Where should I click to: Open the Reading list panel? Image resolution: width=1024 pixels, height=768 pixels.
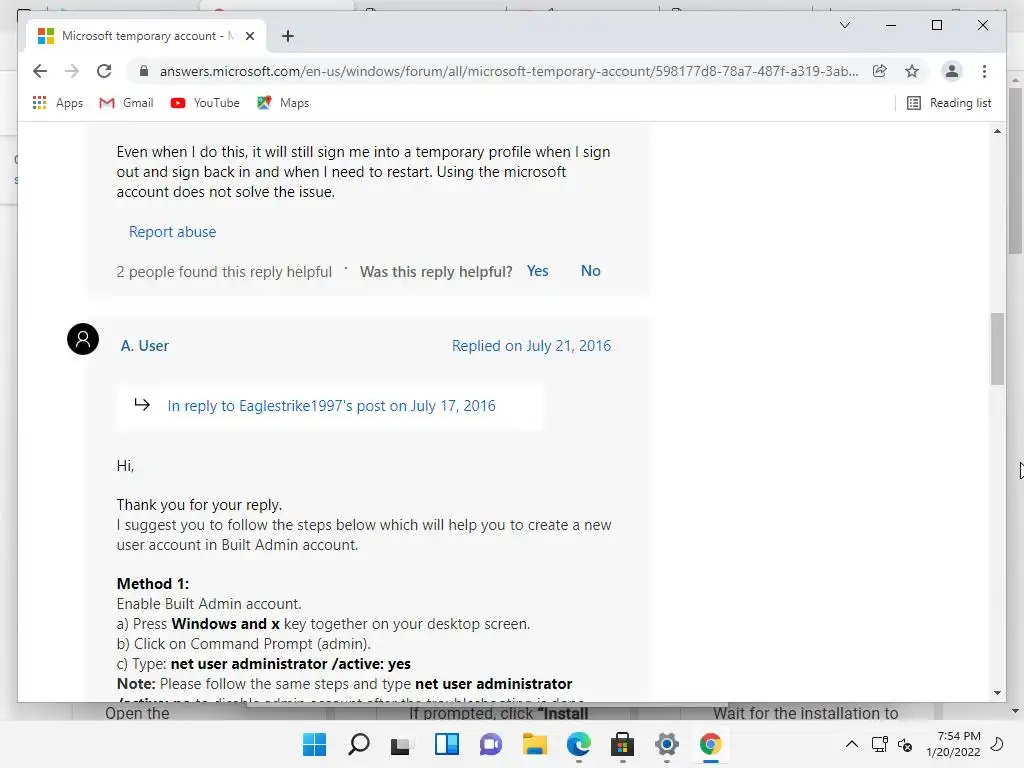pyautogui.click(x=949, y=103)
